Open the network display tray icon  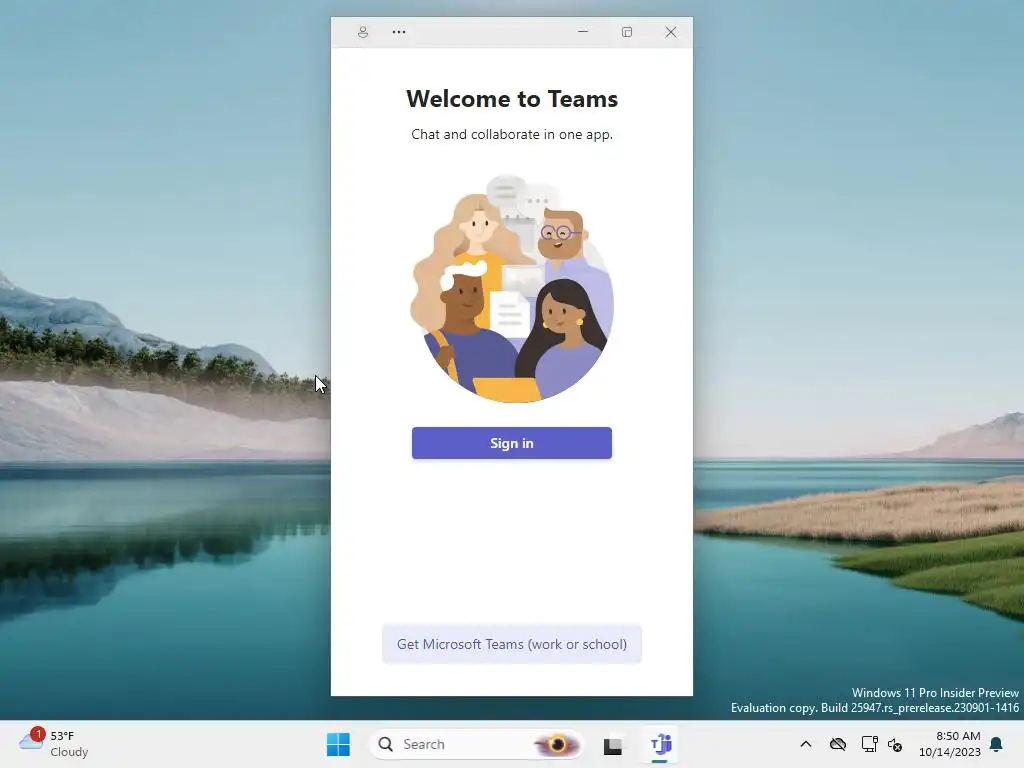[x=869, y=744]
